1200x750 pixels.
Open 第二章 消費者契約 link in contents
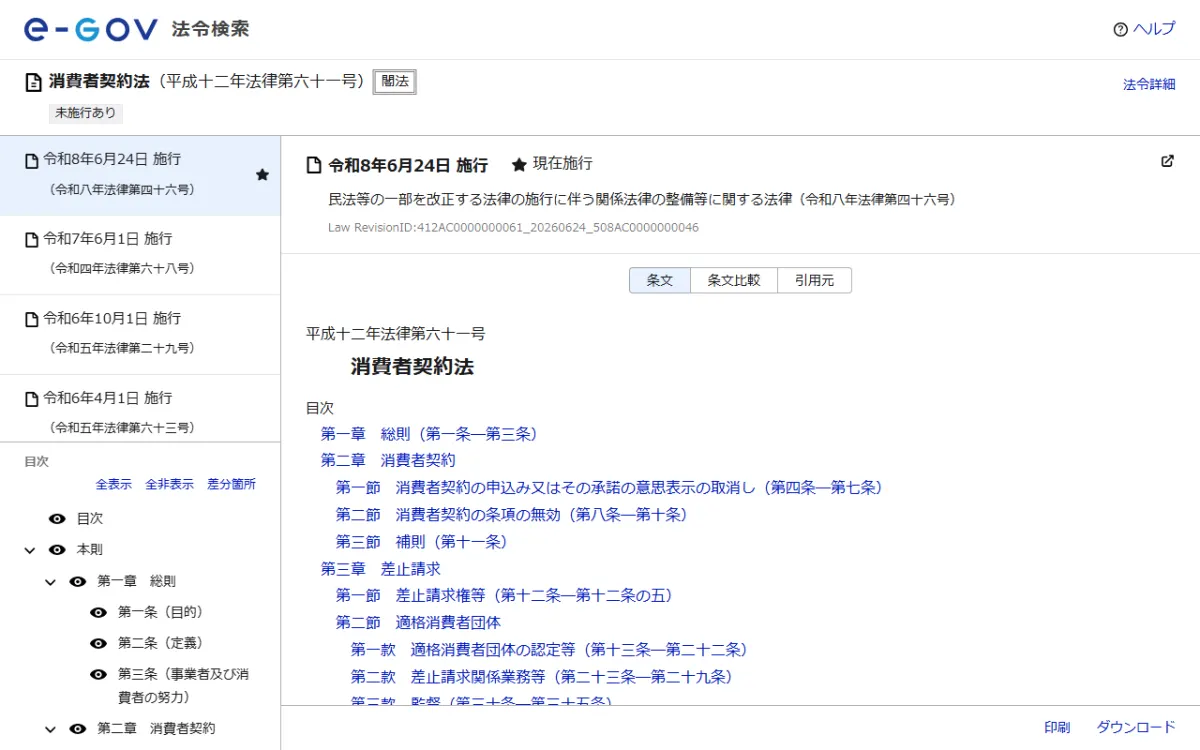(388, 461)
